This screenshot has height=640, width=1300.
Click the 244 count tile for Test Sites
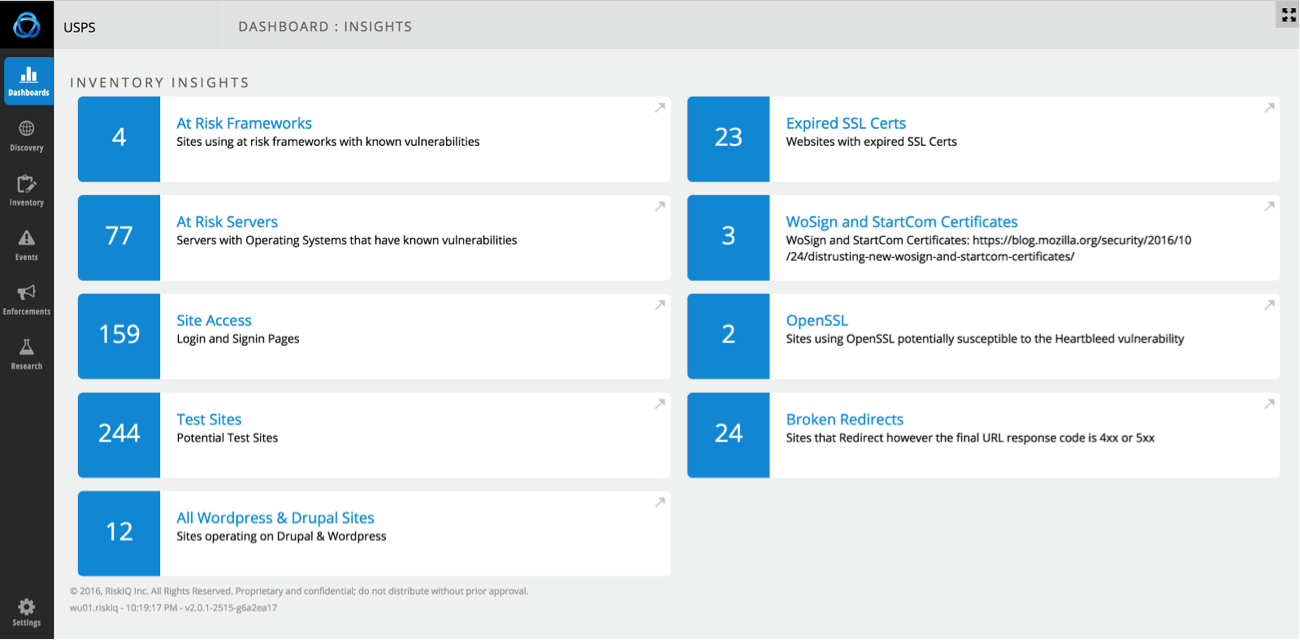coord(119,435)
